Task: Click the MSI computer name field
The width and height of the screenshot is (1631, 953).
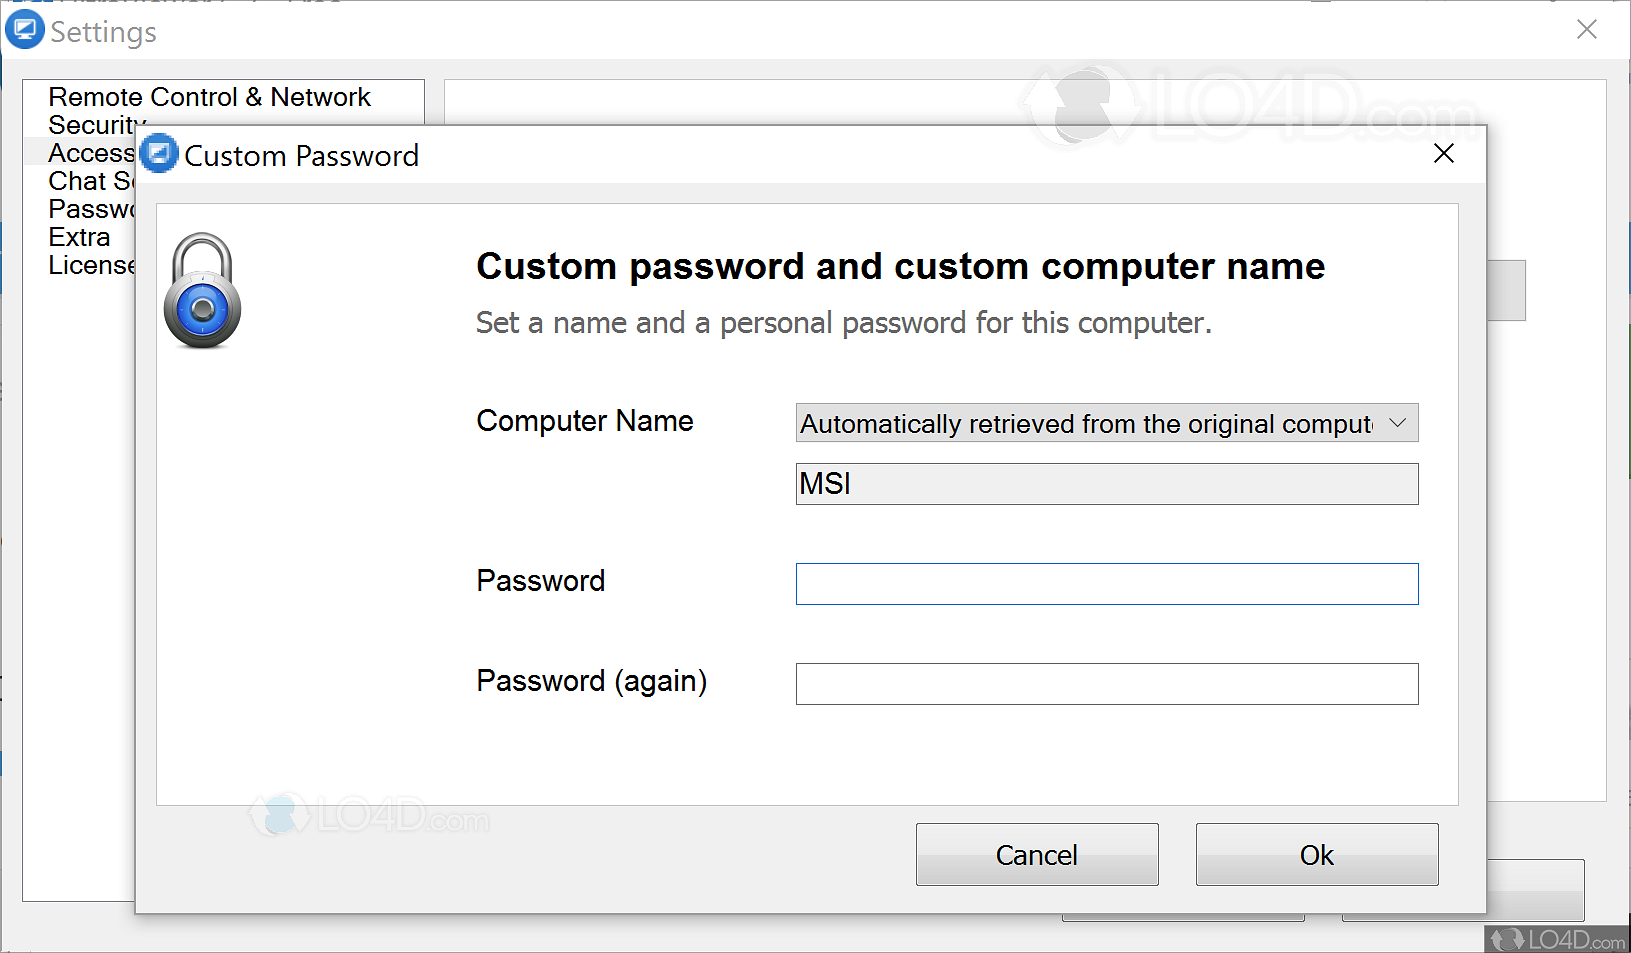Action: coord(1106,484)
